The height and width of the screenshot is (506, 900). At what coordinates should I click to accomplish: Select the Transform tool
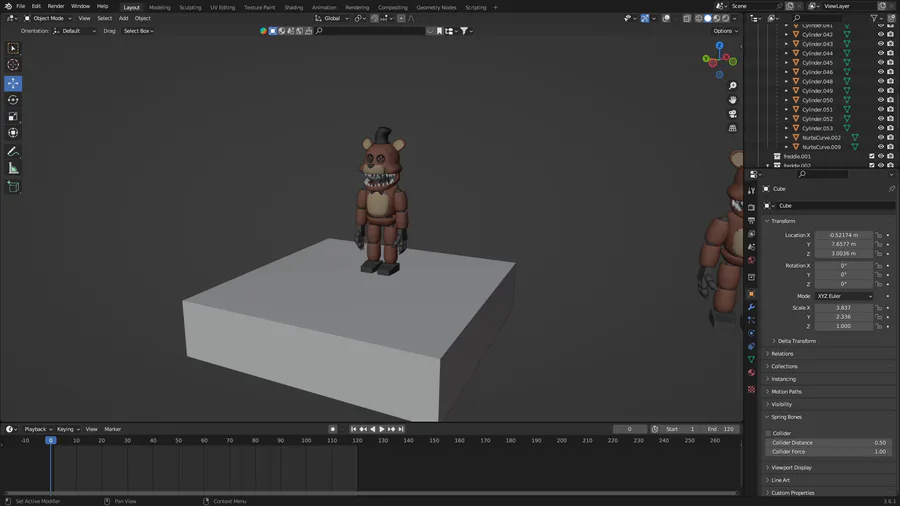13,133
